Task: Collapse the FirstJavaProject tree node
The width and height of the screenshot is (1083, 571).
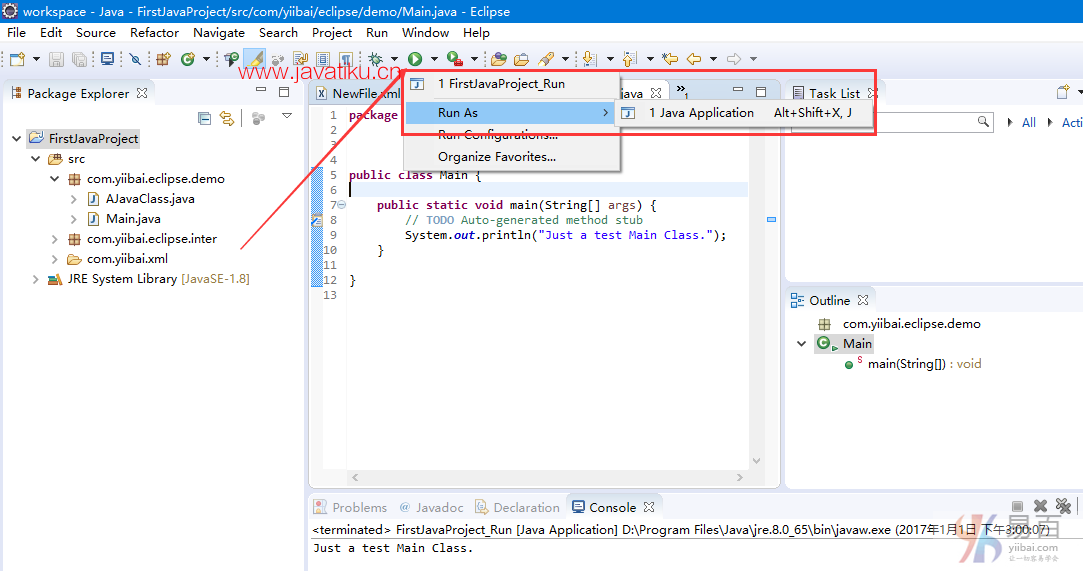Action: point(17,139)
